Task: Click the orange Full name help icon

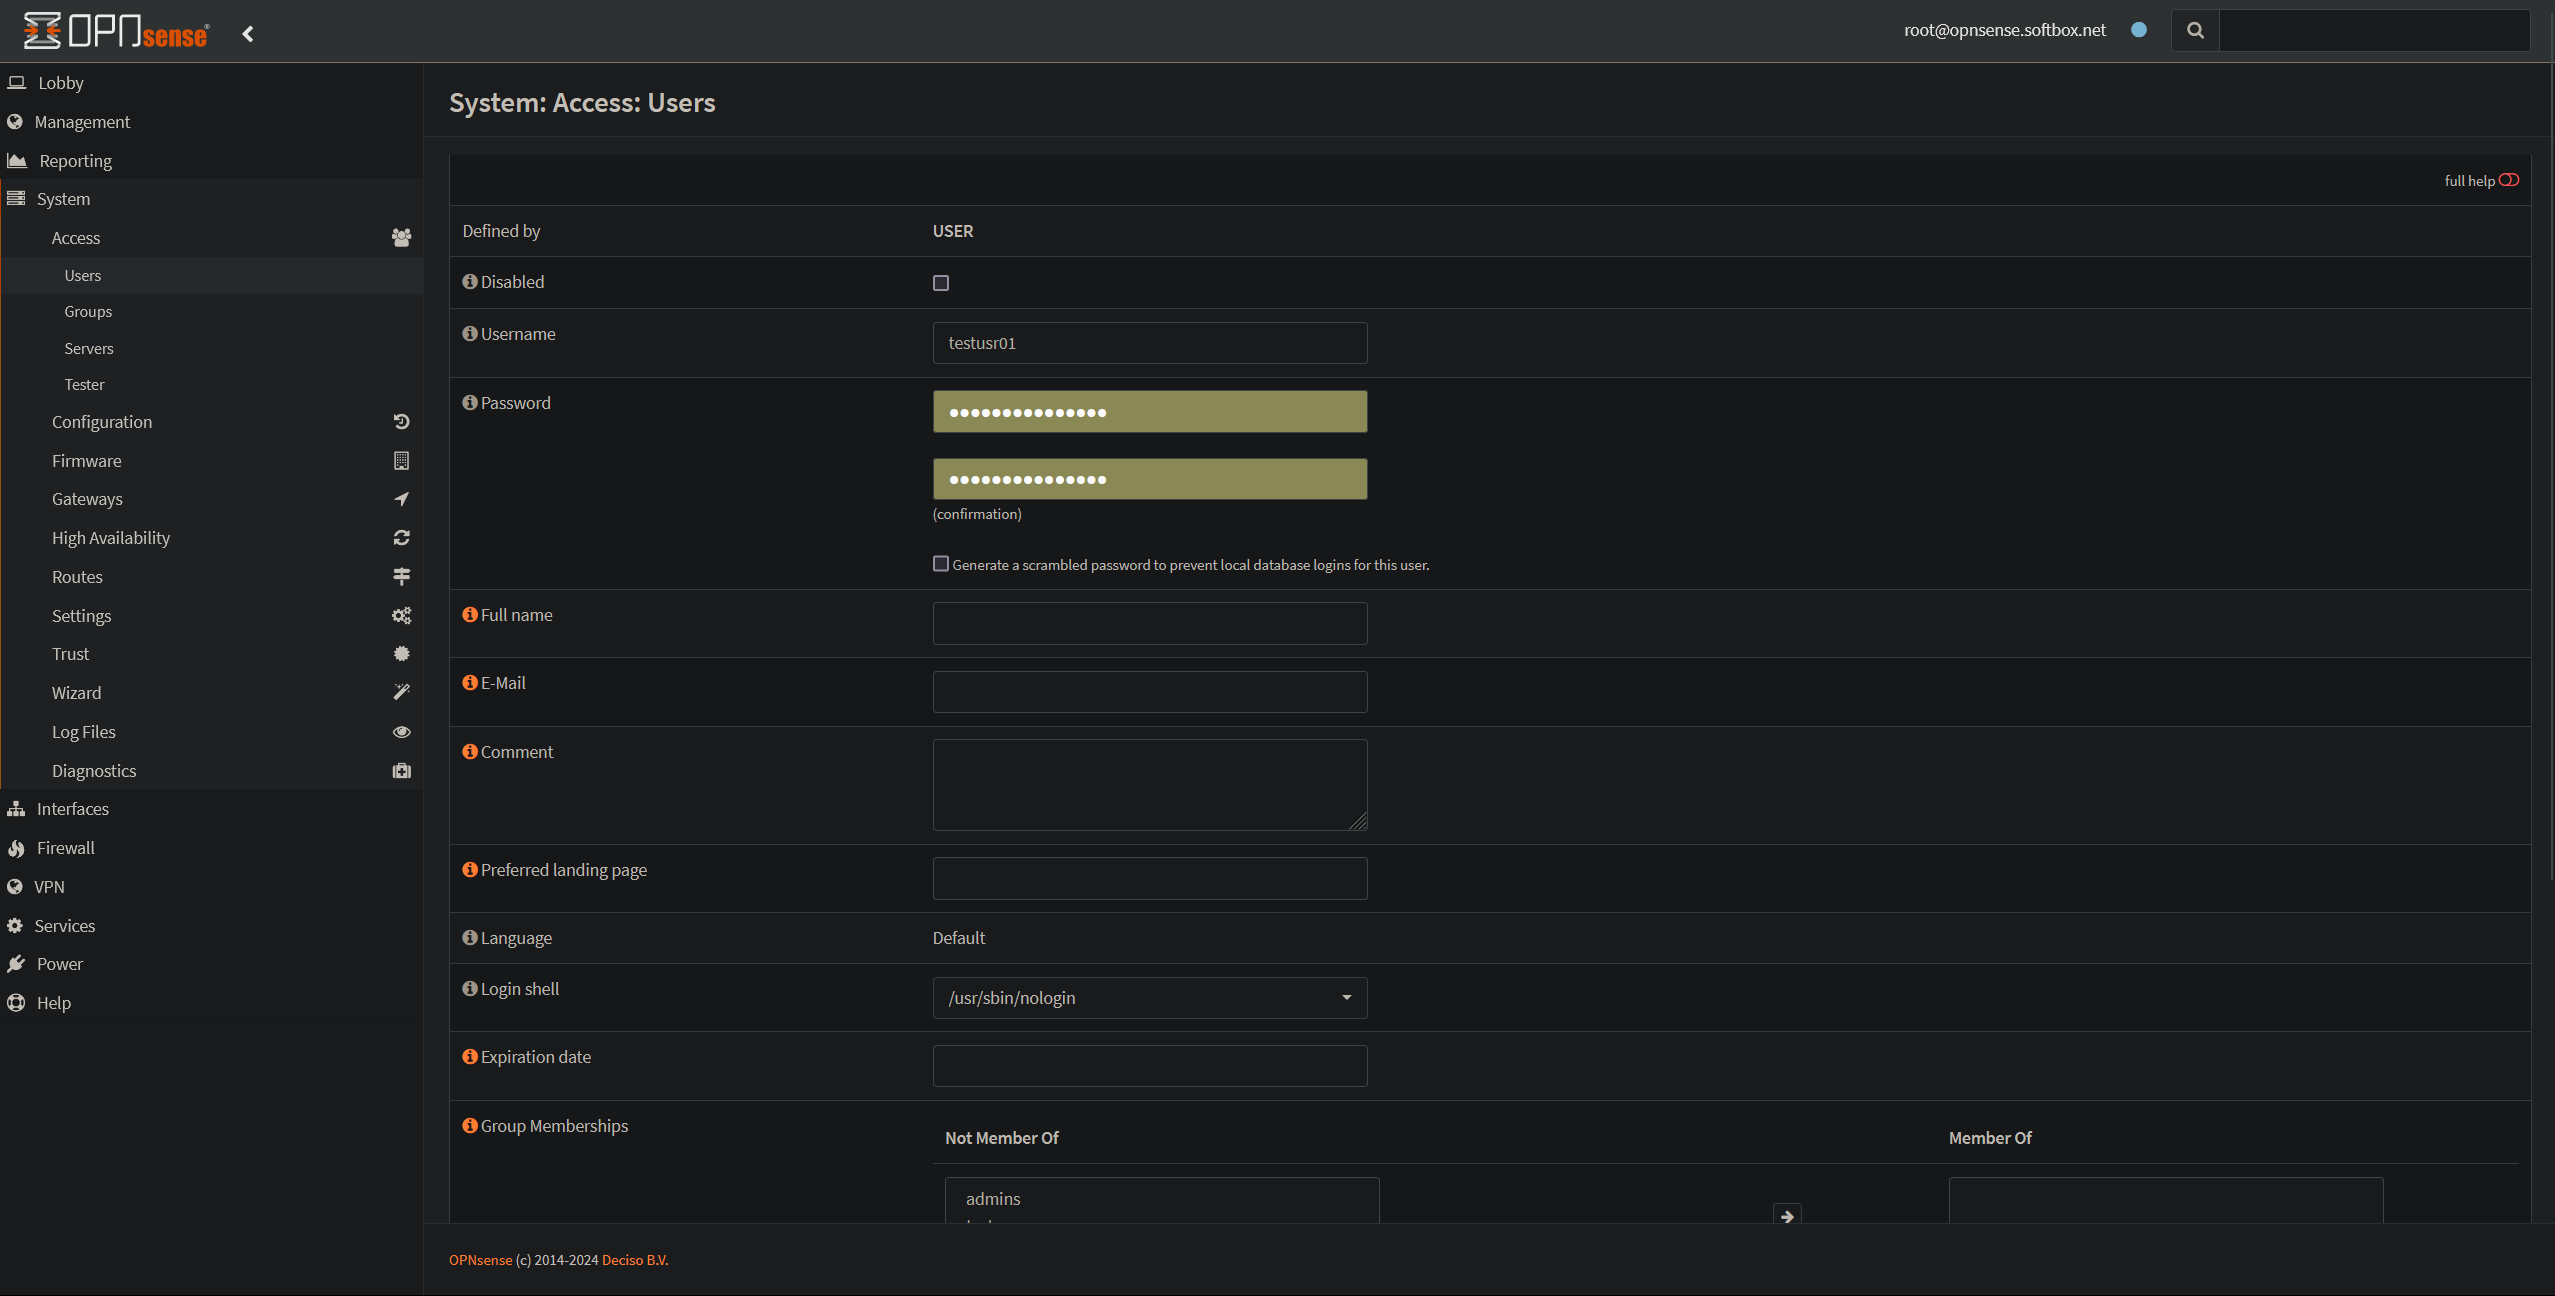Action: [470, 615]
